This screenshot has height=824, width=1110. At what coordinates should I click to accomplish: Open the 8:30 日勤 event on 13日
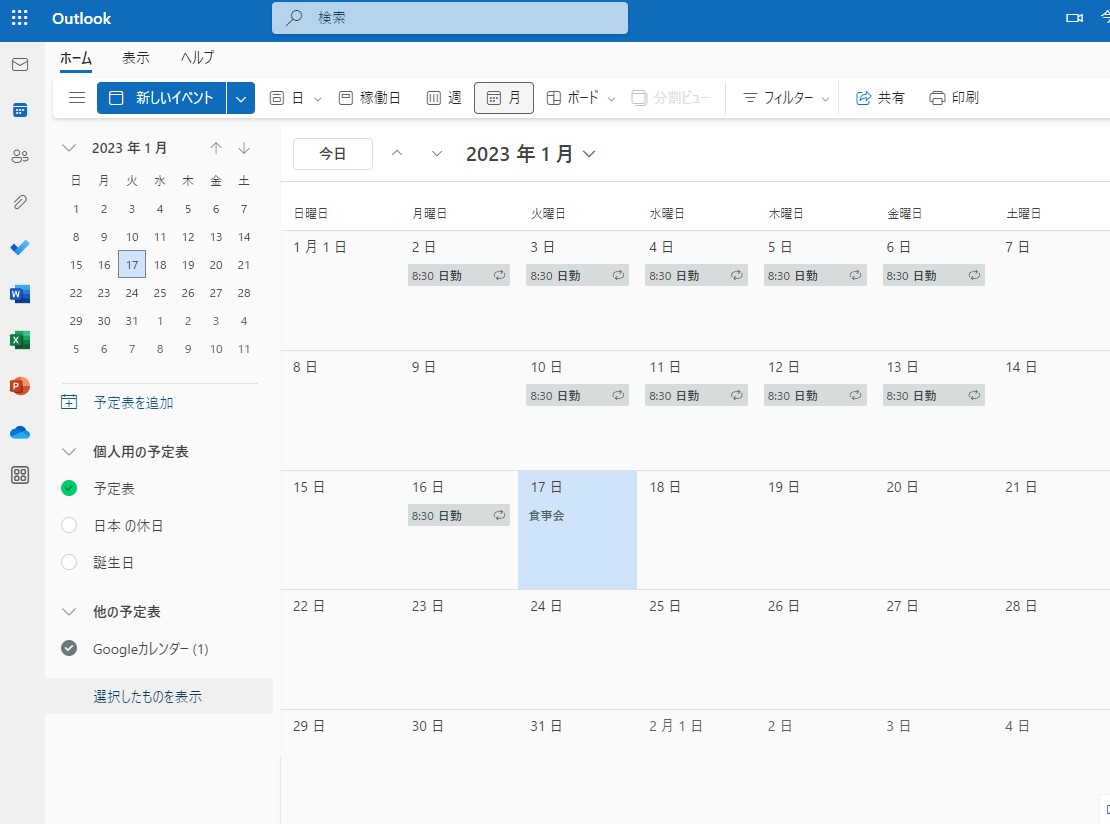pos(934,396)
